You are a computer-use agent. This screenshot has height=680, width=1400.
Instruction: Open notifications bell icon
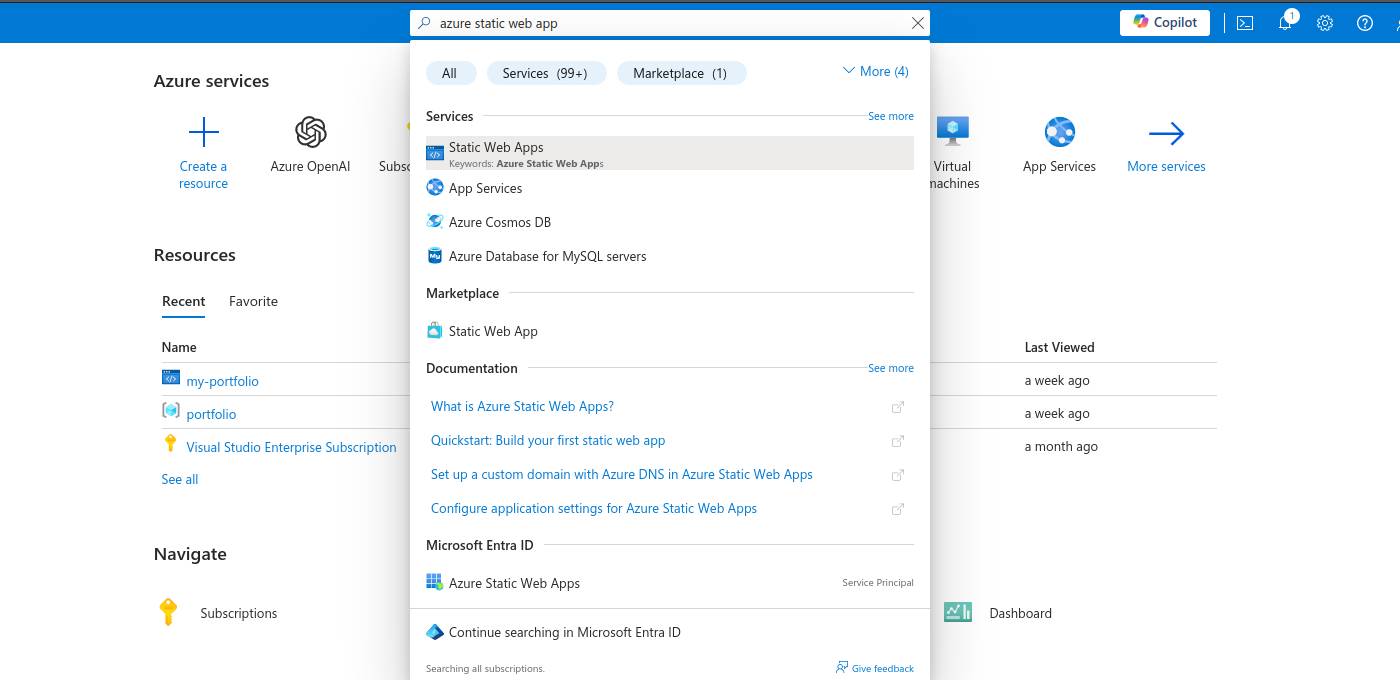click(1286, 23)
